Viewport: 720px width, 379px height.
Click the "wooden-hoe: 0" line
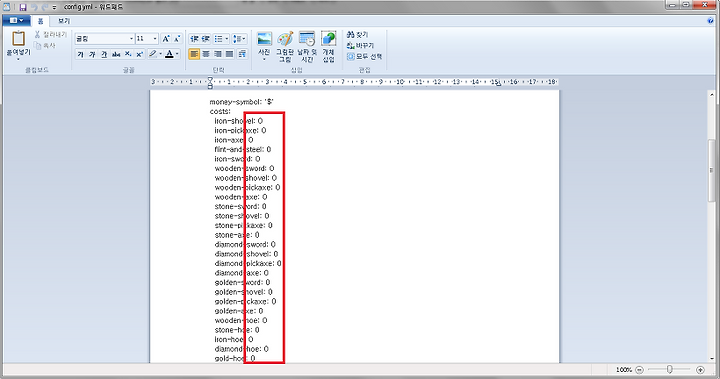(x=241, y=320)
